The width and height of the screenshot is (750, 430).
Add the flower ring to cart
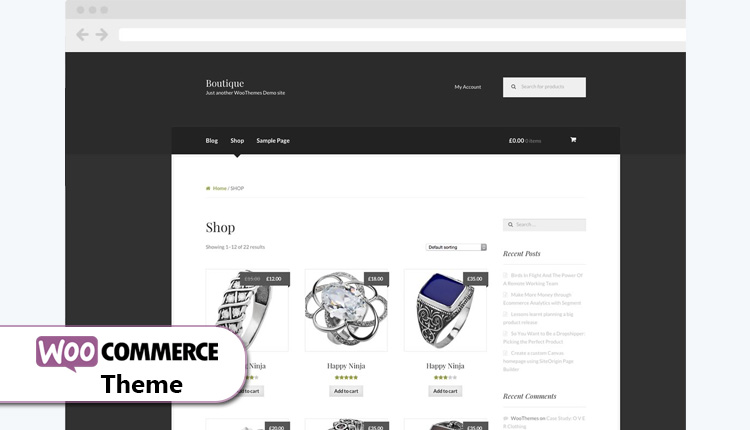(x=346, y=391)
